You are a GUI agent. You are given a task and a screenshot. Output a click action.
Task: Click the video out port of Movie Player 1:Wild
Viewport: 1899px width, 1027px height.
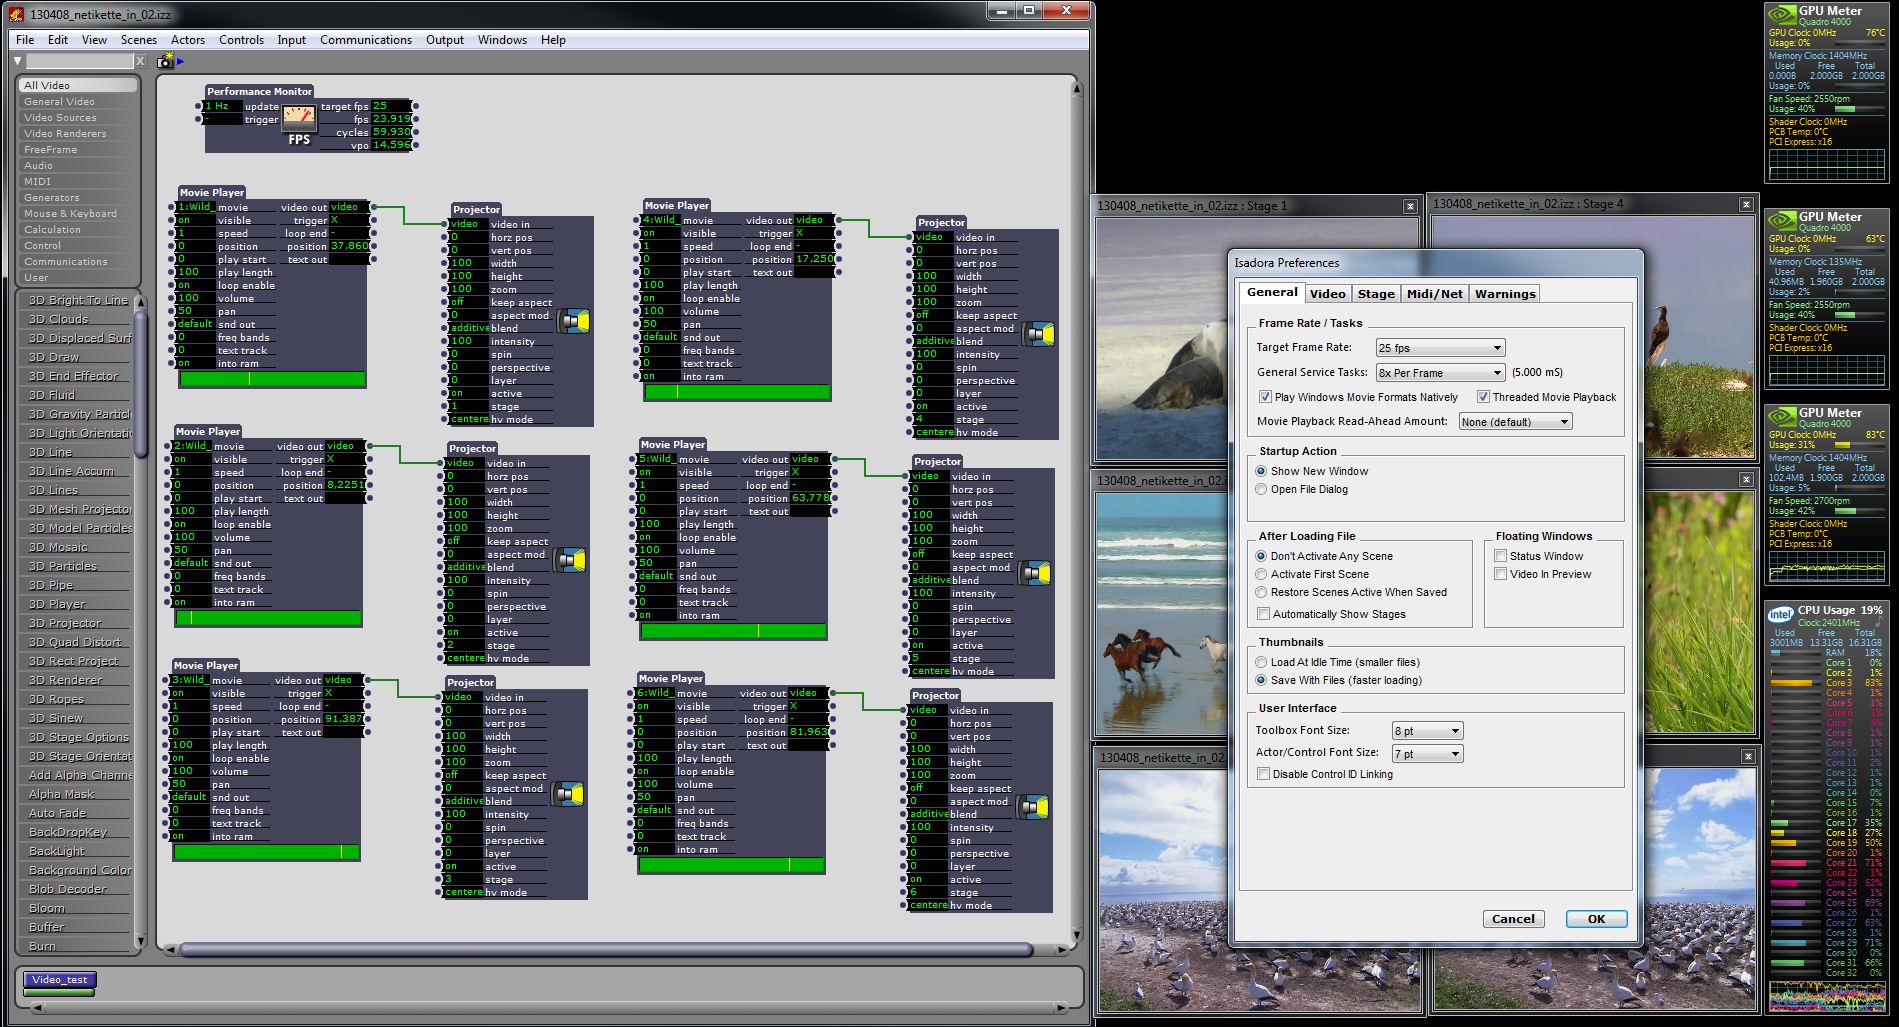373,207
